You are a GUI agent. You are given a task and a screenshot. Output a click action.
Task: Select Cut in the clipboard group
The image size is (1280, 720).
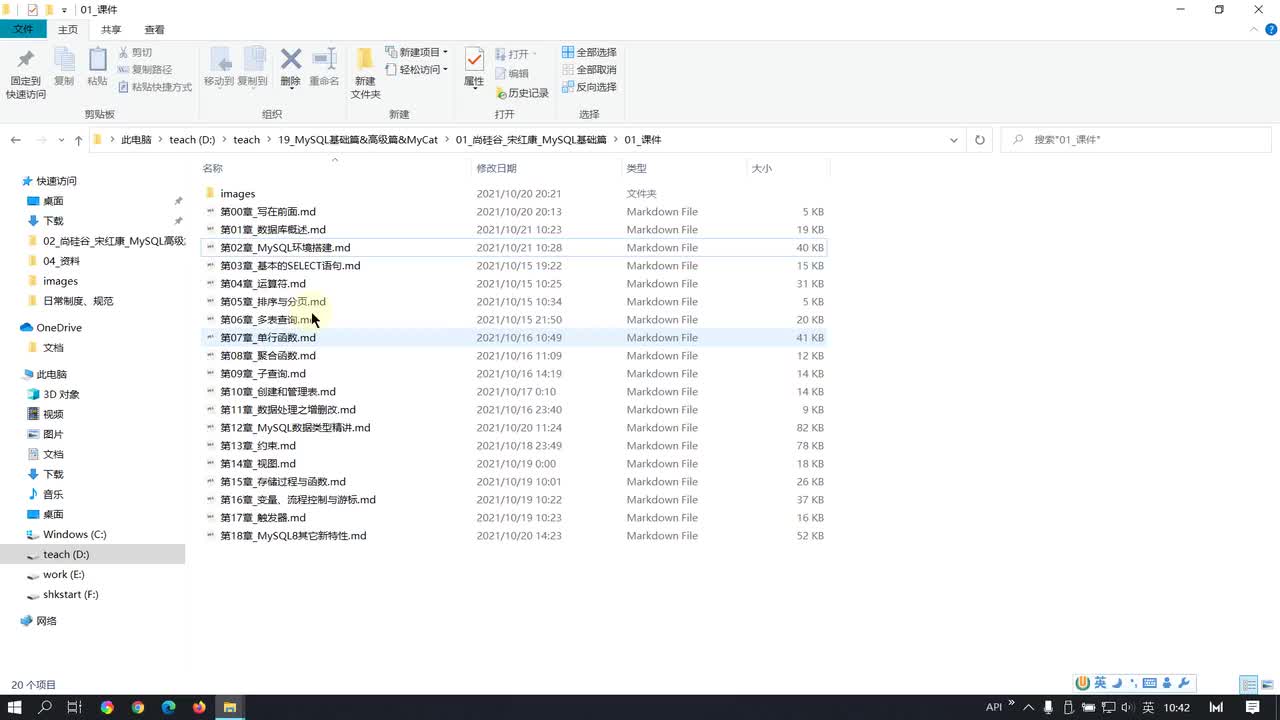(x=135, y=52)
